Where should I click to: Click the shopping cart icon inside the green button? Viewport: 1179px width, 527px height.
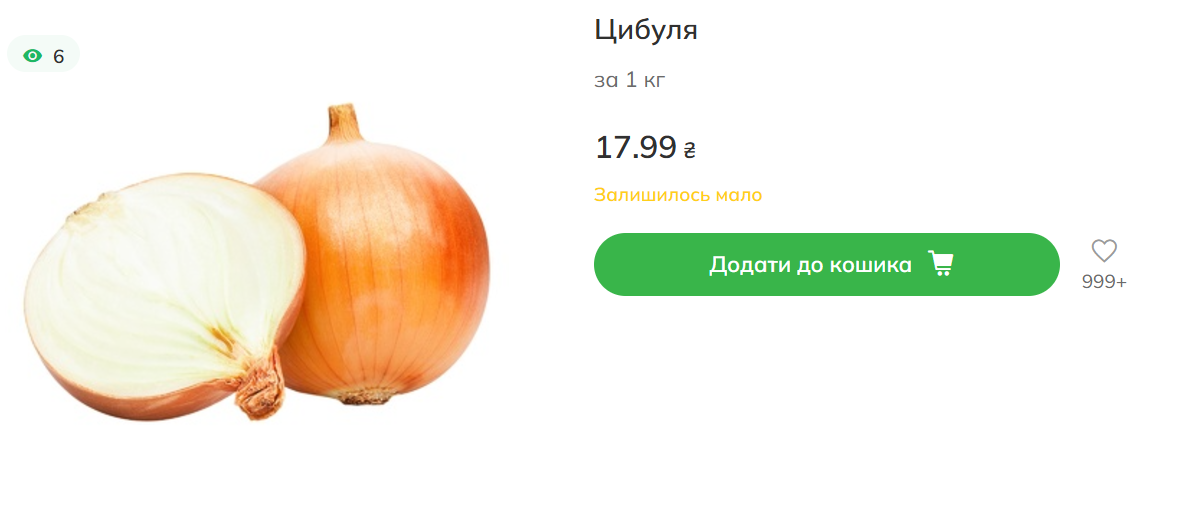point(941,264)
